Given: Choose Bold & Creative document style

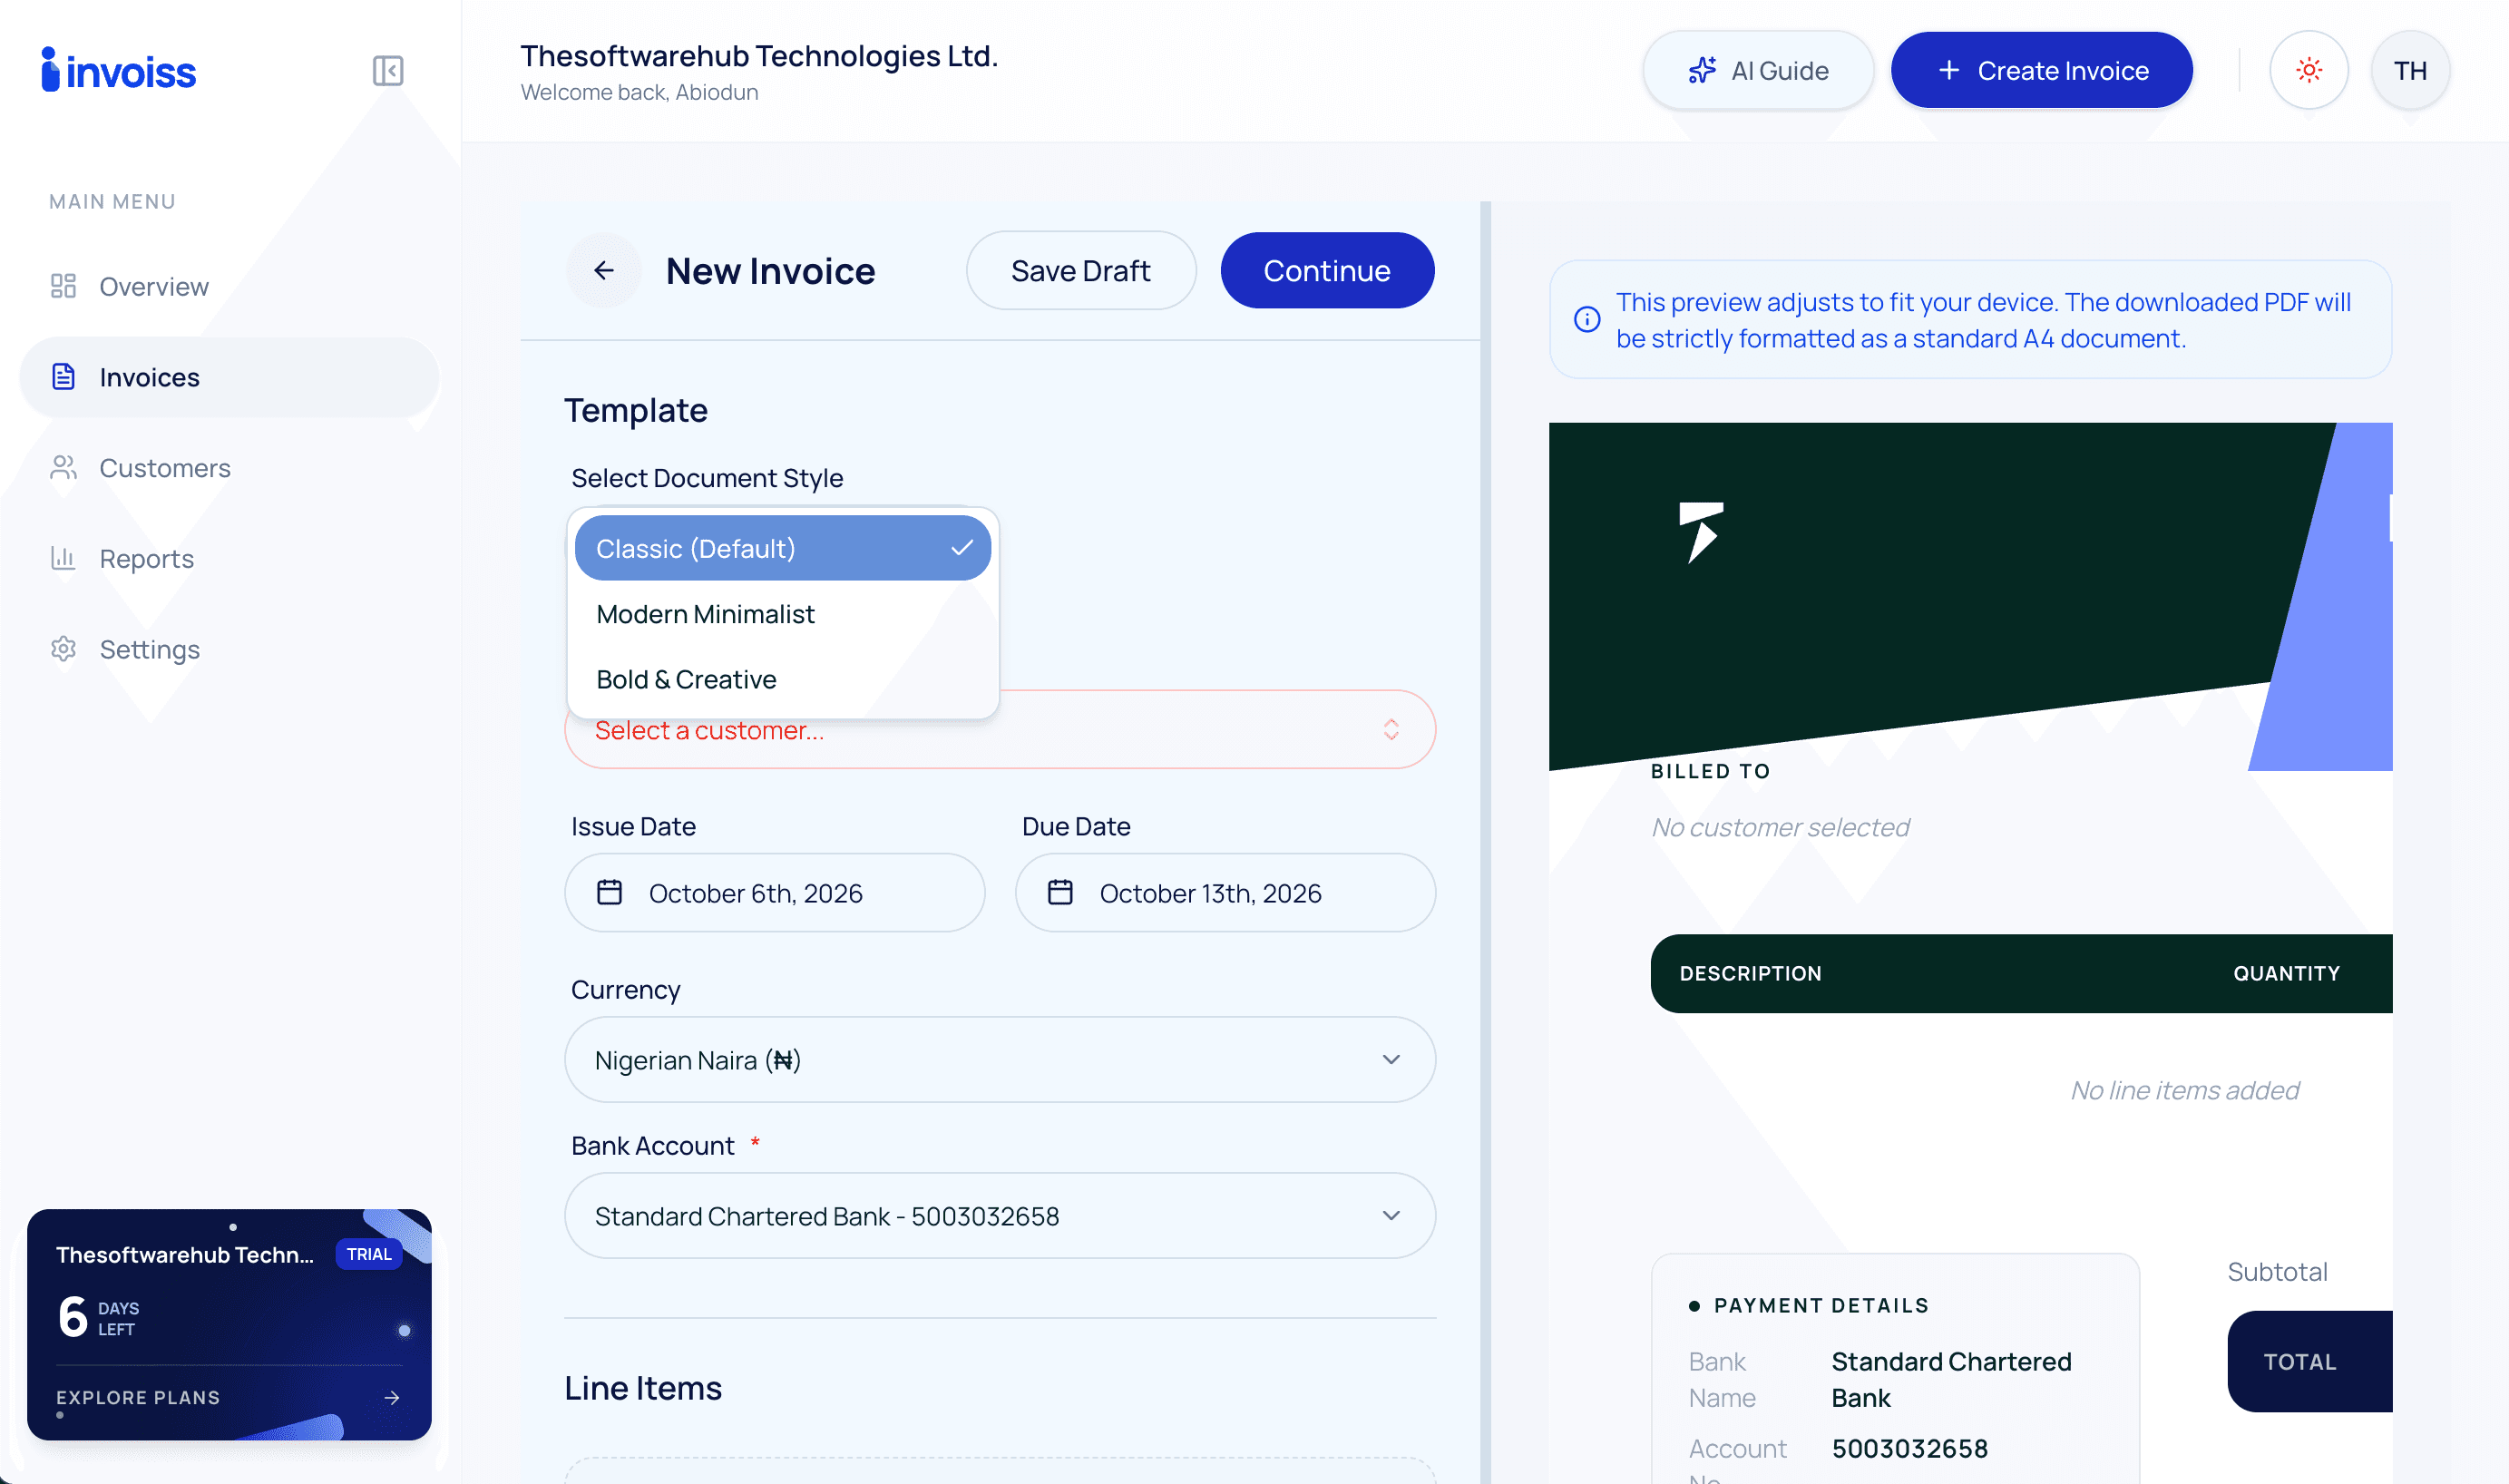Looking at the screenshot, I should 783,679.
